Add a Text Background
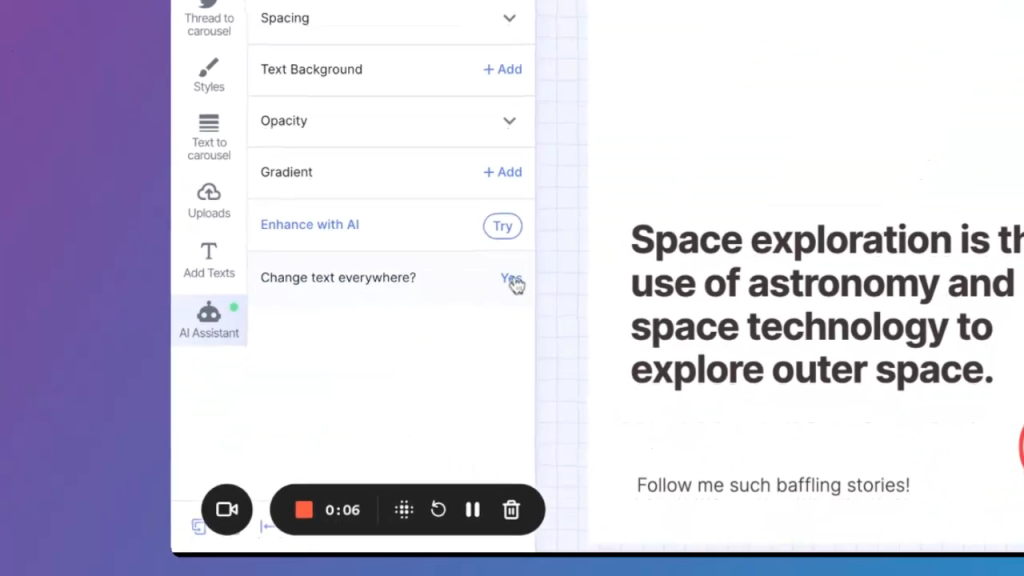This screenshot has width=1024, height=576. (502, 69)
